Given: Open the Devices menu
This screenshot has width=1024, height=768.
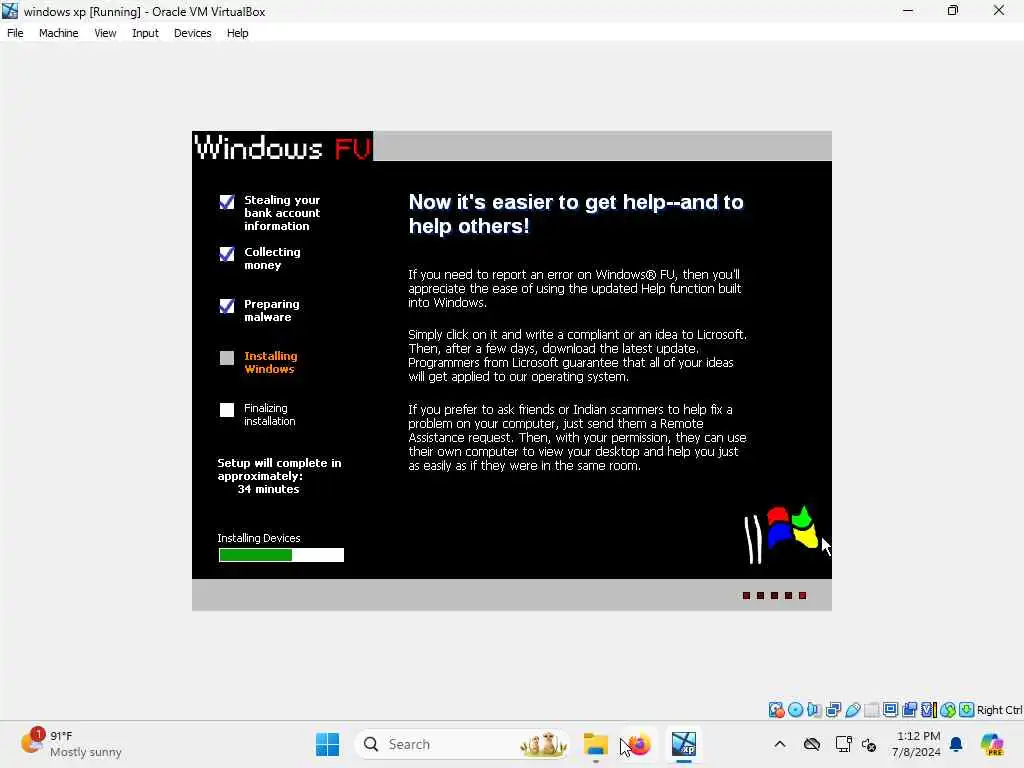Looking at the screenshot, I should coord(193,33).
